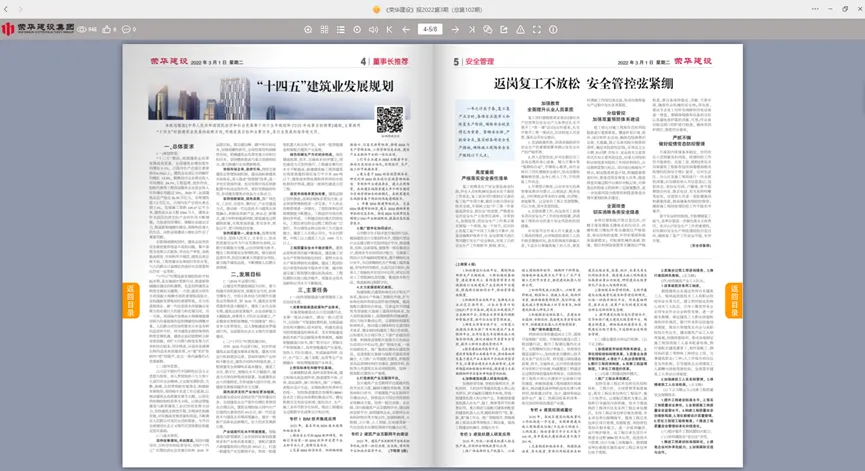Enter fullscreen mode
The image size is (865, 471).
pyautogui.click(x=537, y=30)
